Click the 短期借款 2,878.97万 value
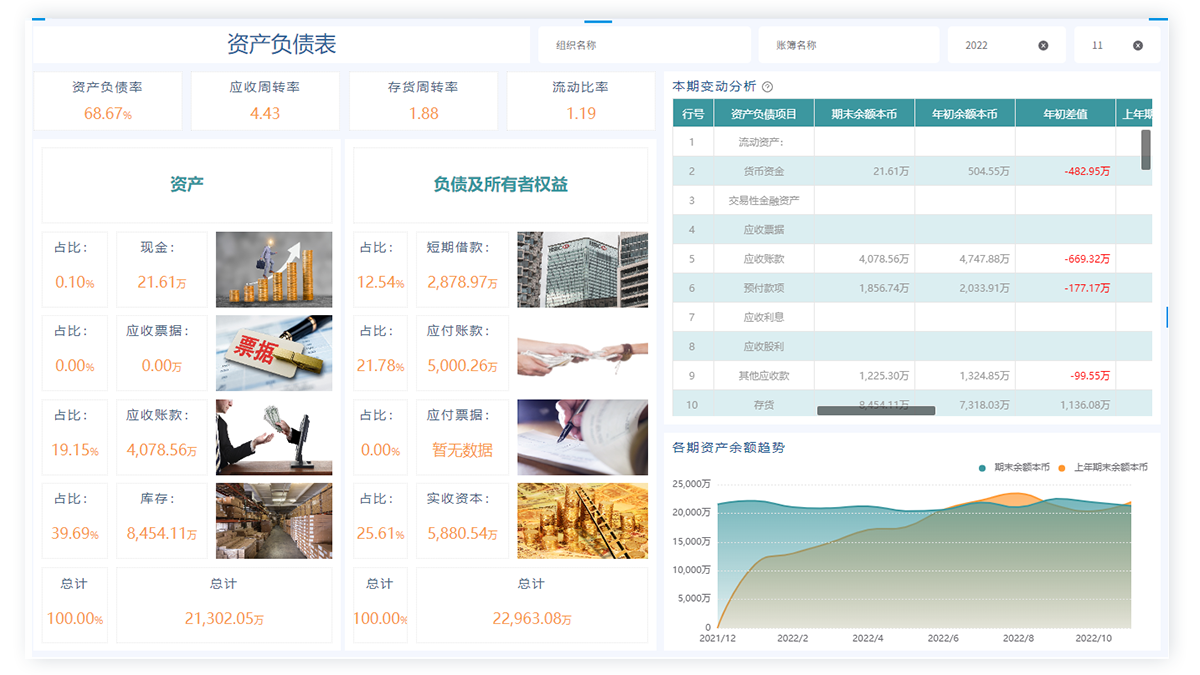Viewport: 1200px width, 675px height. point(462,283)
